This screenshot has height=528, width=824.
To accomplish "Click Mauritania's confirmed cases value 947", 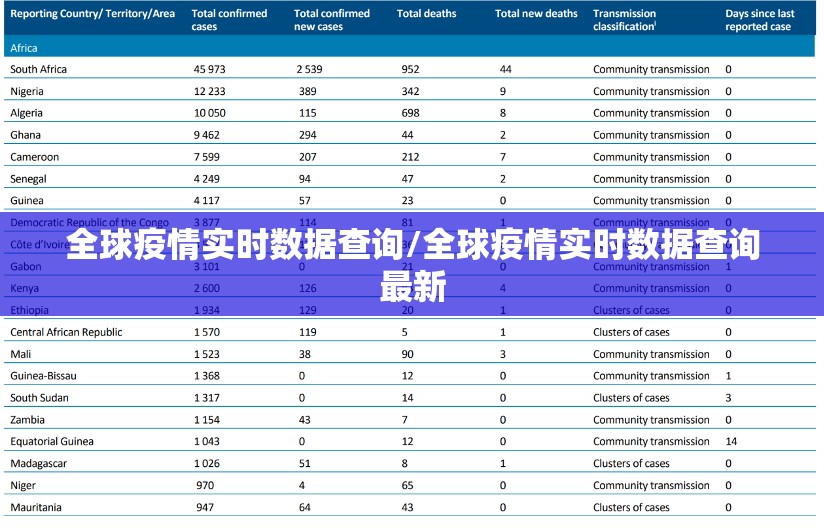I will pos(204,507).
